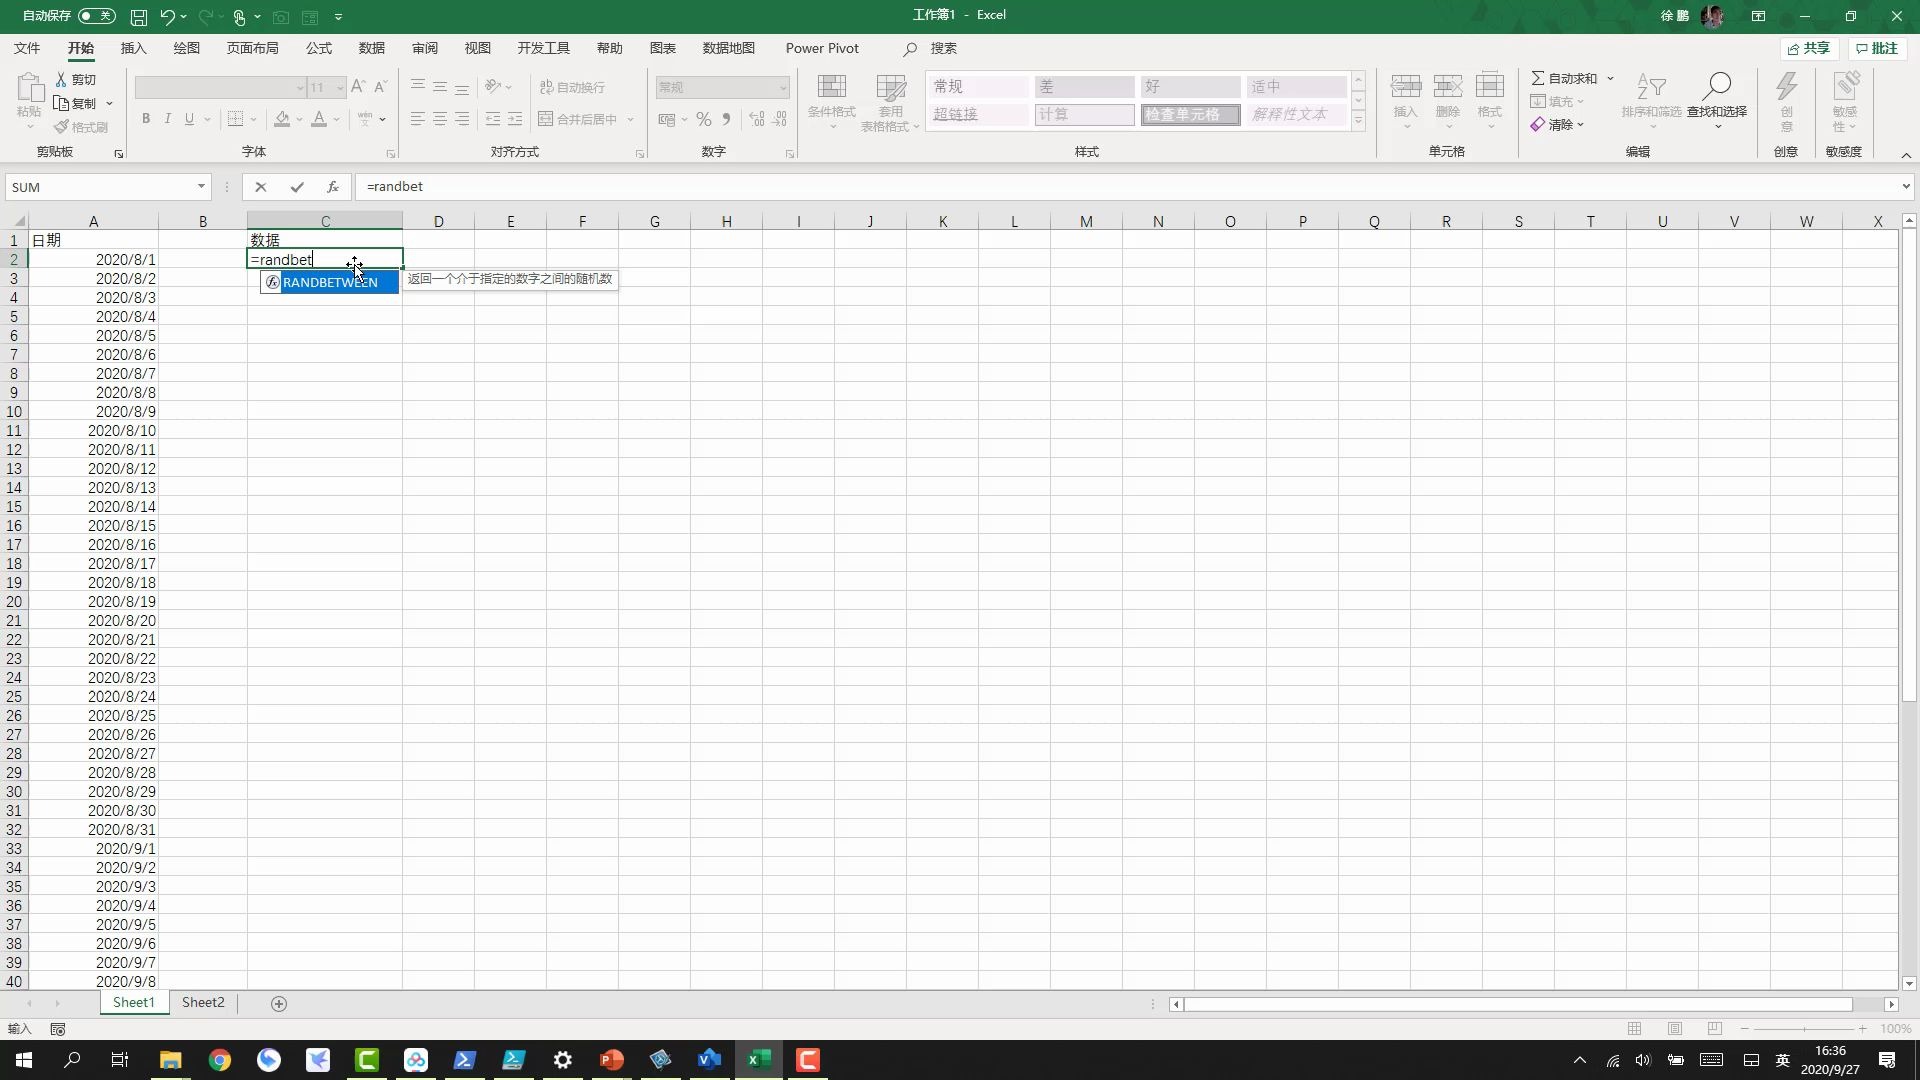Click the 共享 share button
This screenshot has height=1080, width=1920.
1809,48
